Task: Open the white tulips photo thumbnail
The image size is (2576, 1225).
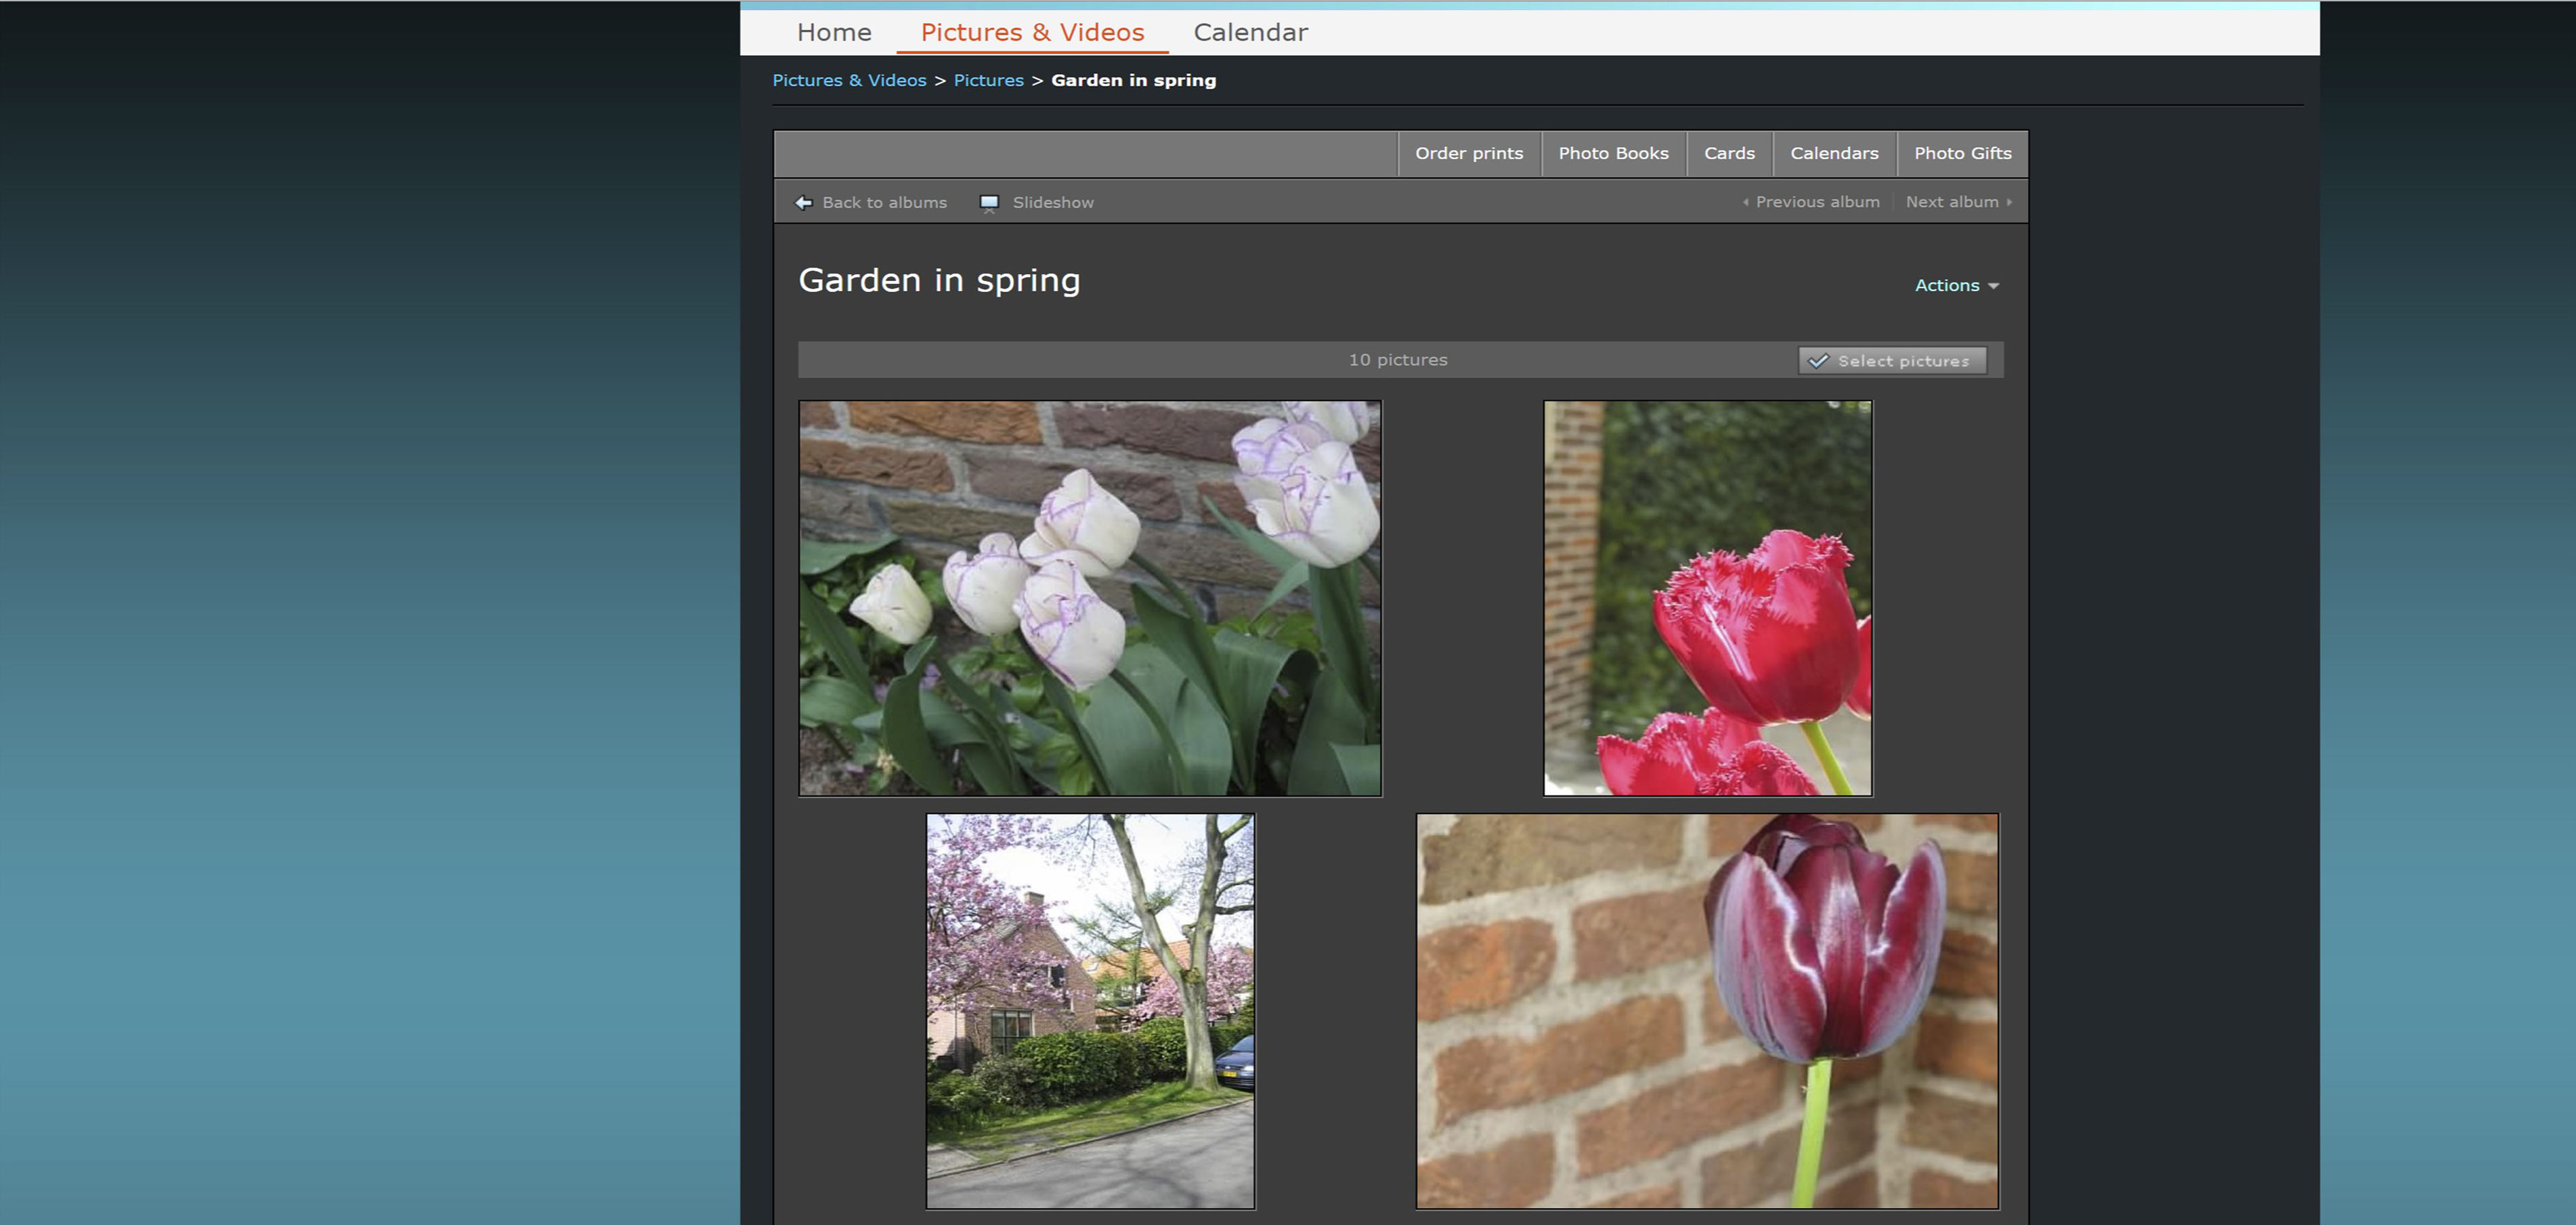Action: [1090, 598]
